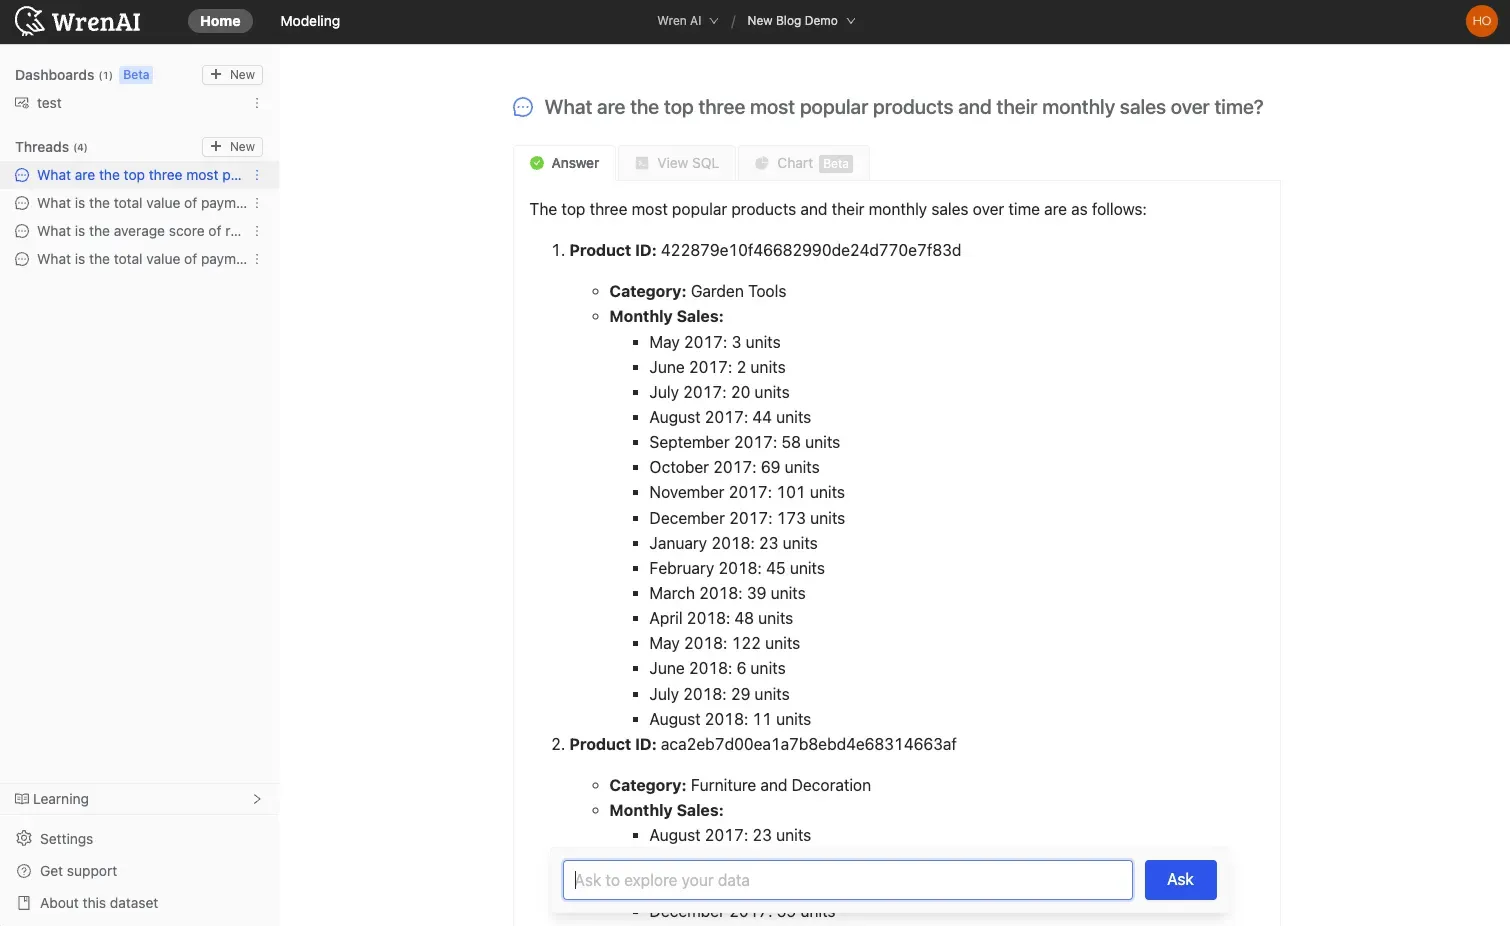Click the About this dataset icon
1510x926 pixels.
point(24,903)
